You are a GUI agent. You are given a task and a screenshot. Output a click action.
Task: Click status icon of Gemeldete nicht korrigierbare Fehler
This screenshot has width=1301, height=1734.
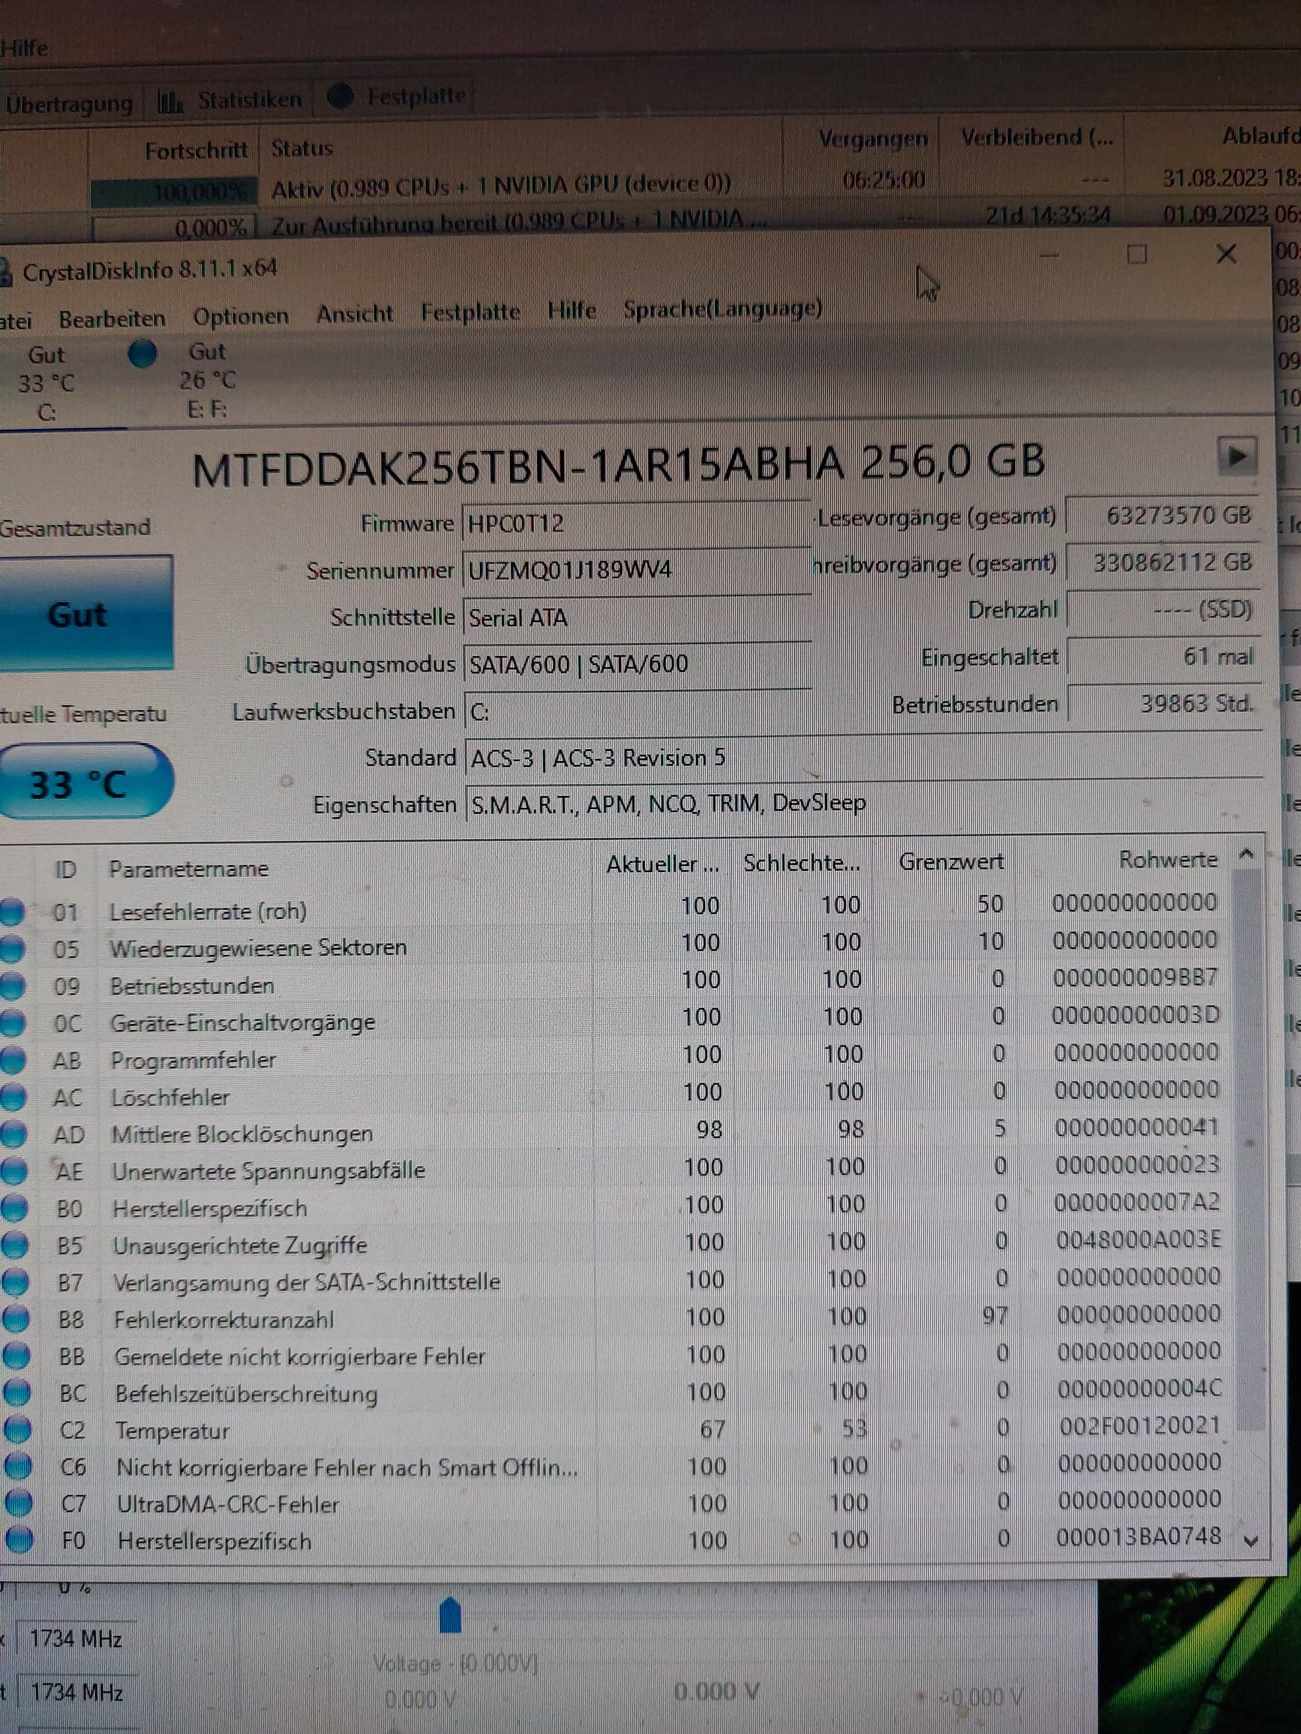[x=16, y=1357]
